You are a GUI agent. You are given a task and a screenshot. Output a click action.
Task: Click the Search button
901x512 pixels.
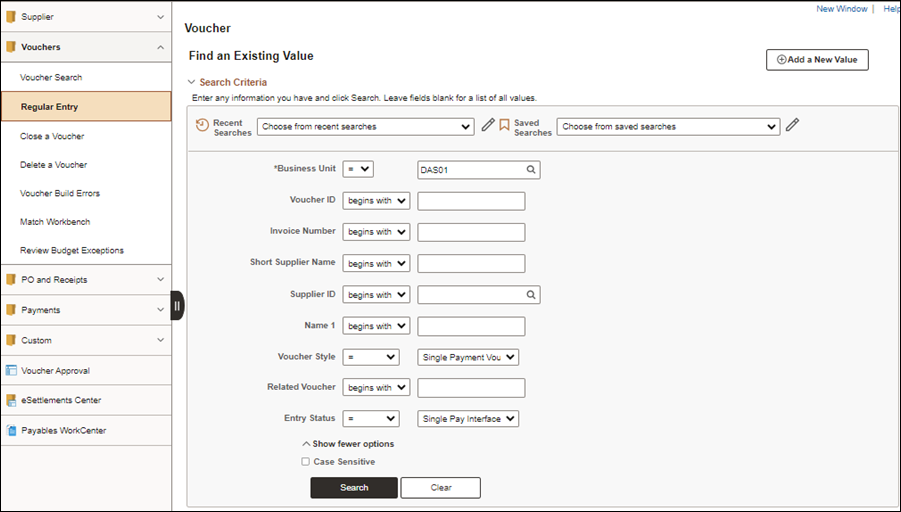354,488
